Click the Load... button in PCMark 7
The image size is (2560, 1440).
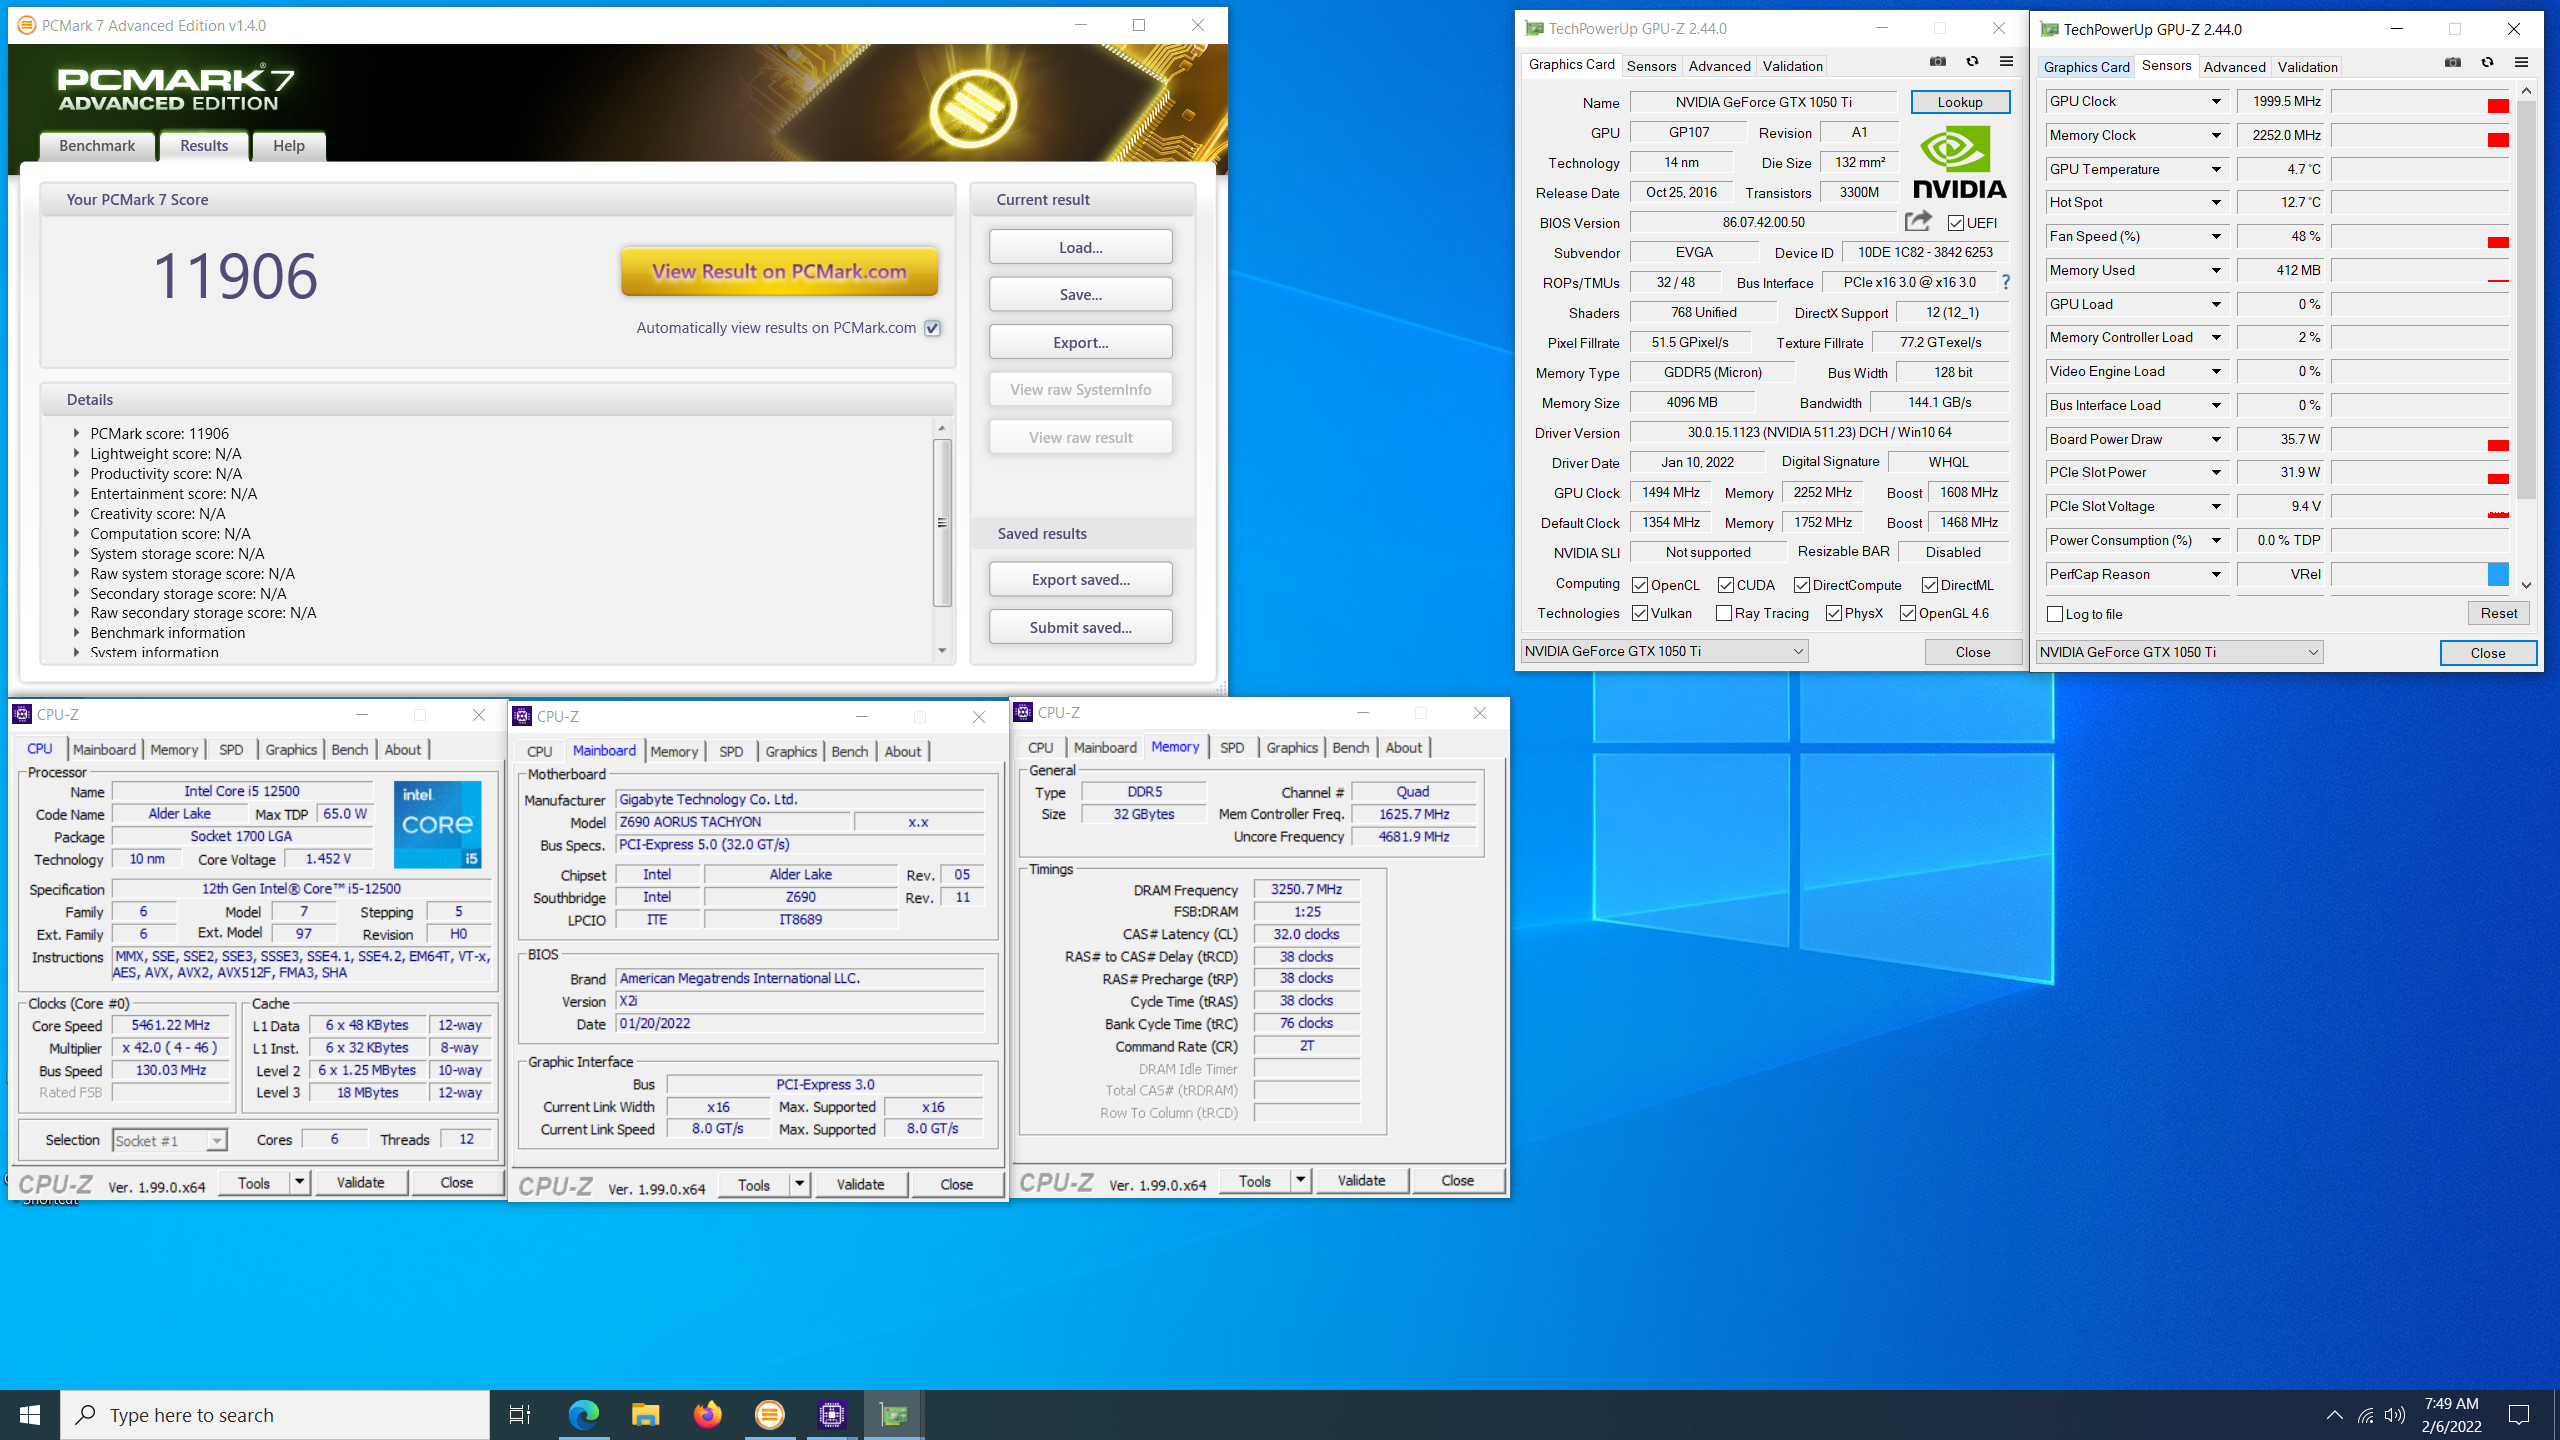(1080, 247)
